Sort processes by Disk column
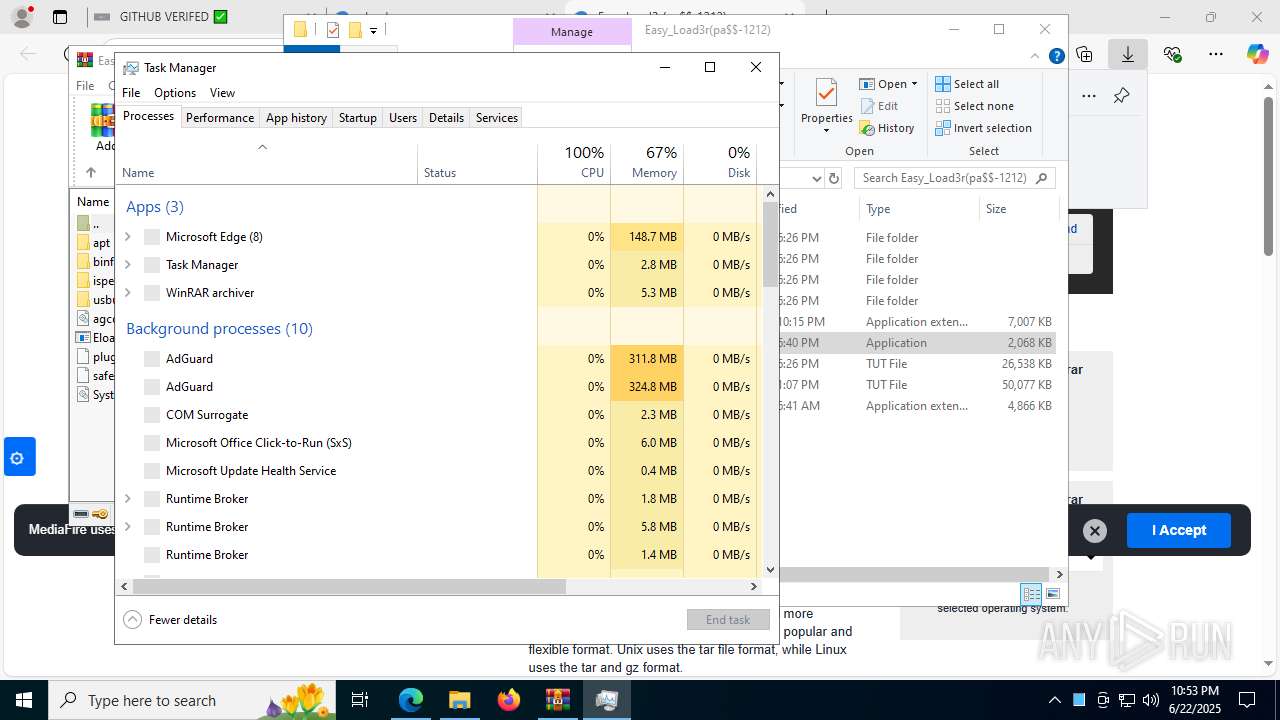This screenshot has height=720, width=1280. 720,162
